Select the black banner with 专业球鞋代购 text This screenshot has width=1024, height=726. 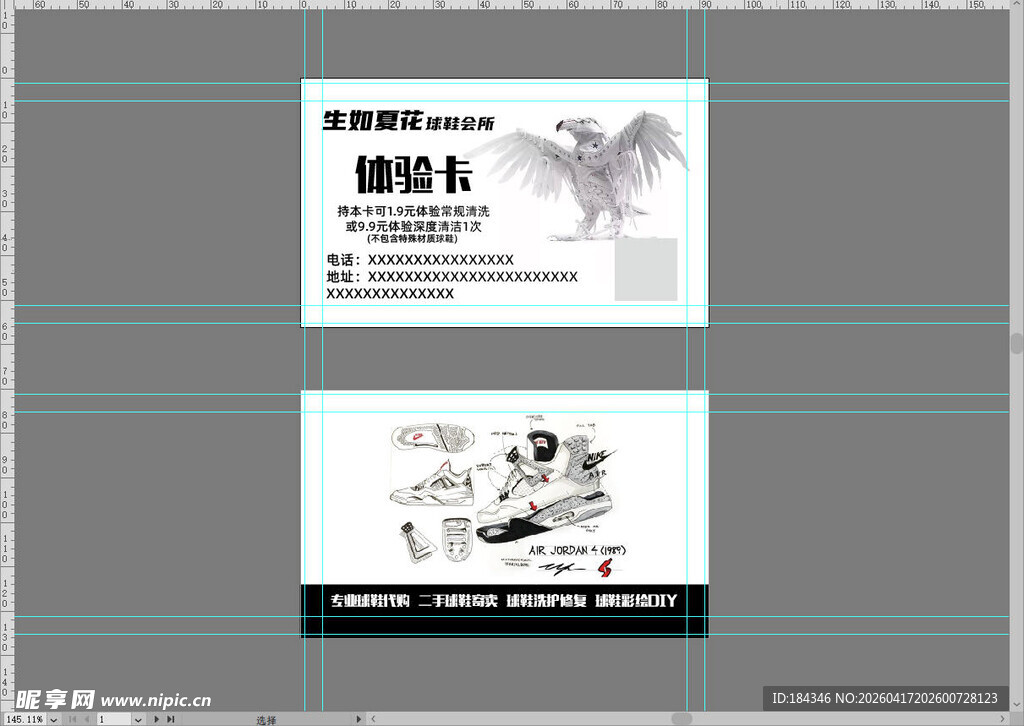coord(504,603)
